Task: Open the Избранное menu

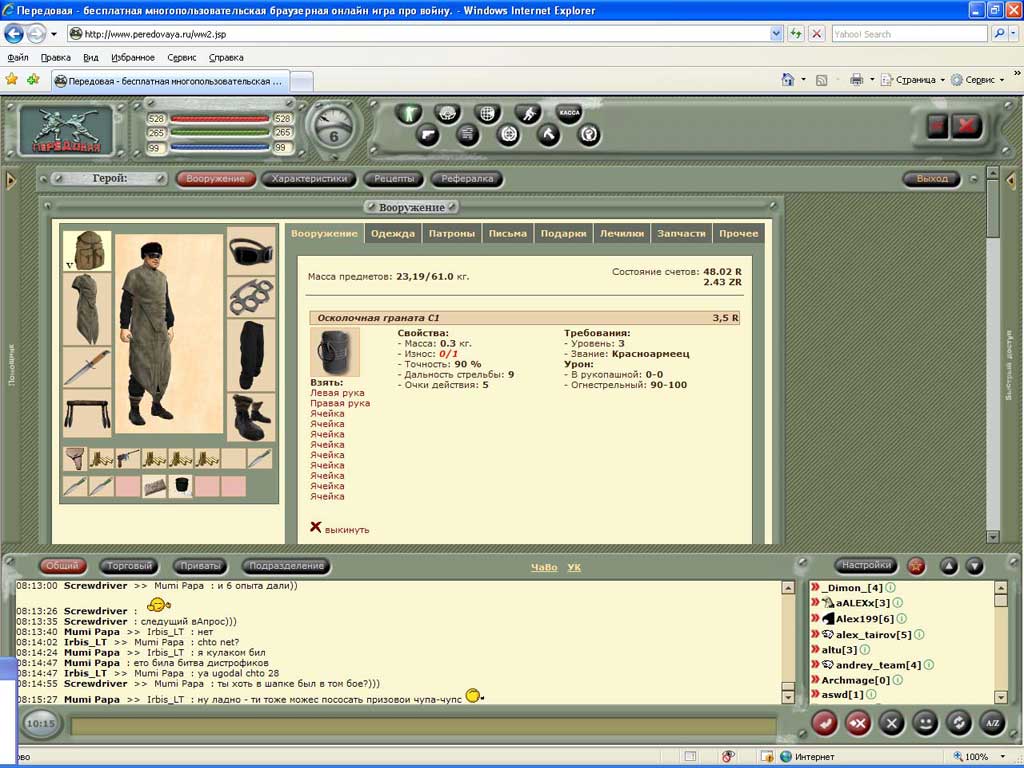Action: pos(133,57)
